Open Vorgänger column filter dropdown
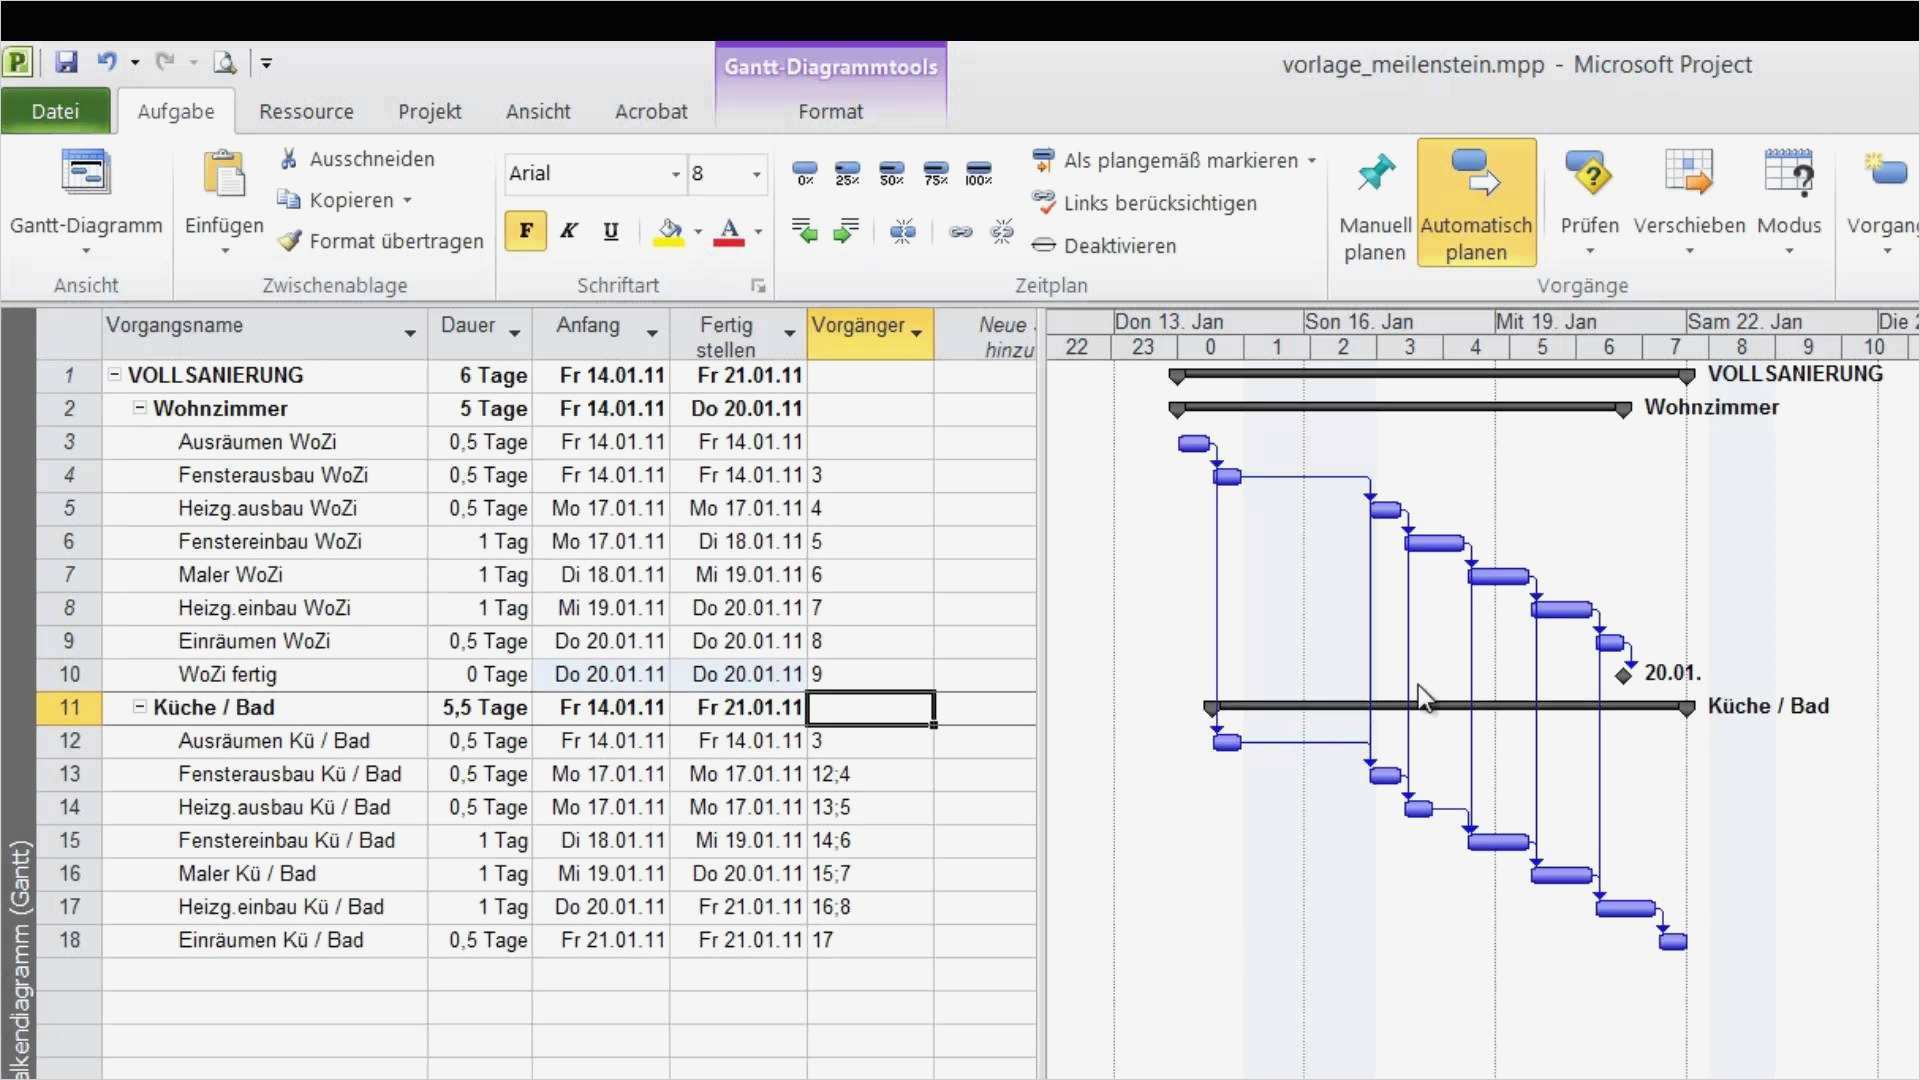Screen dimensions: 1920x1080 coord(917,332)
